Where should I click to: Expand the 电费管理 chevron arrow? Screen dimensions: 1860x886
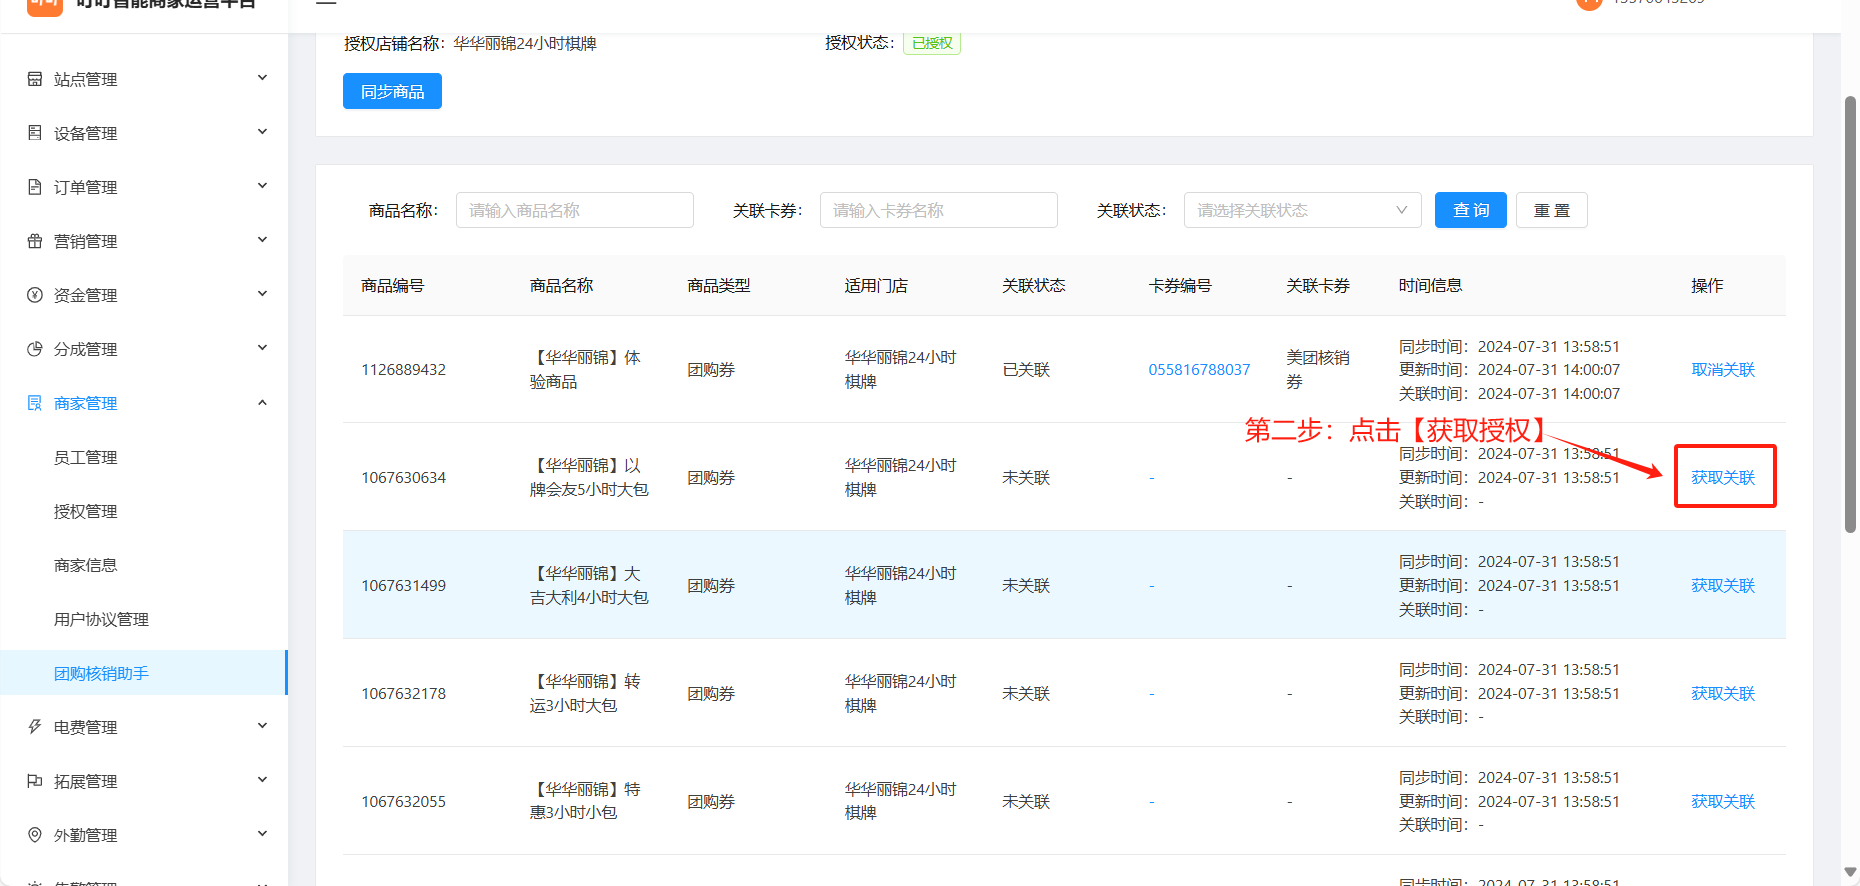tap(262, 726)
